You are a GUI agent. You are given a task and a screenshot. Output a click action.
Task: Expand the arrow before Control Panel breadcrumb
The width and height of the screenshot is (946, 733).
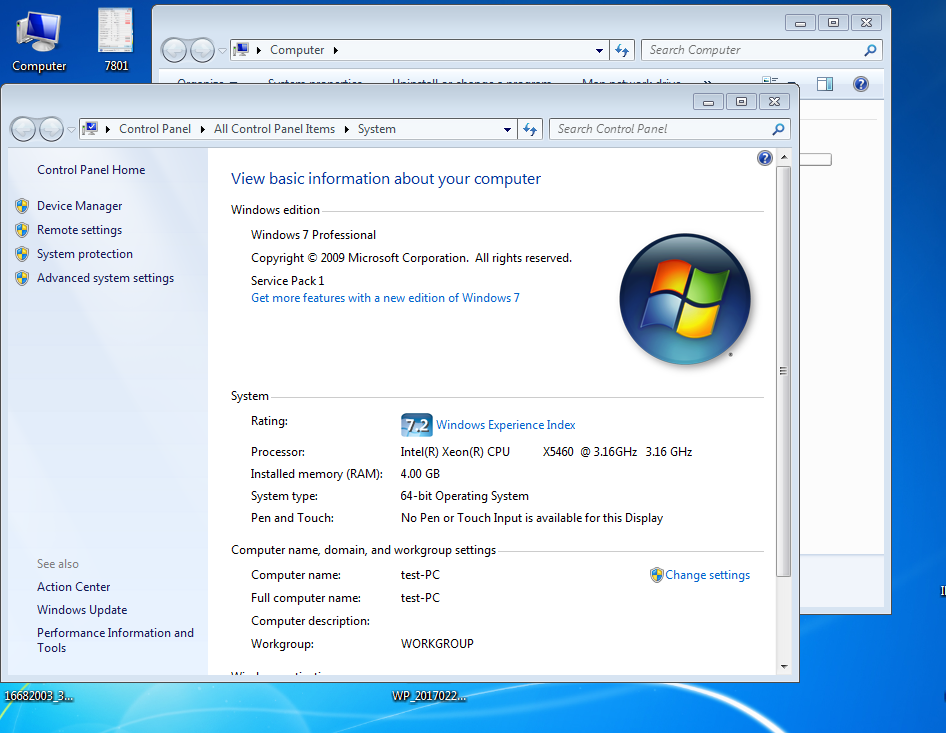107,129
